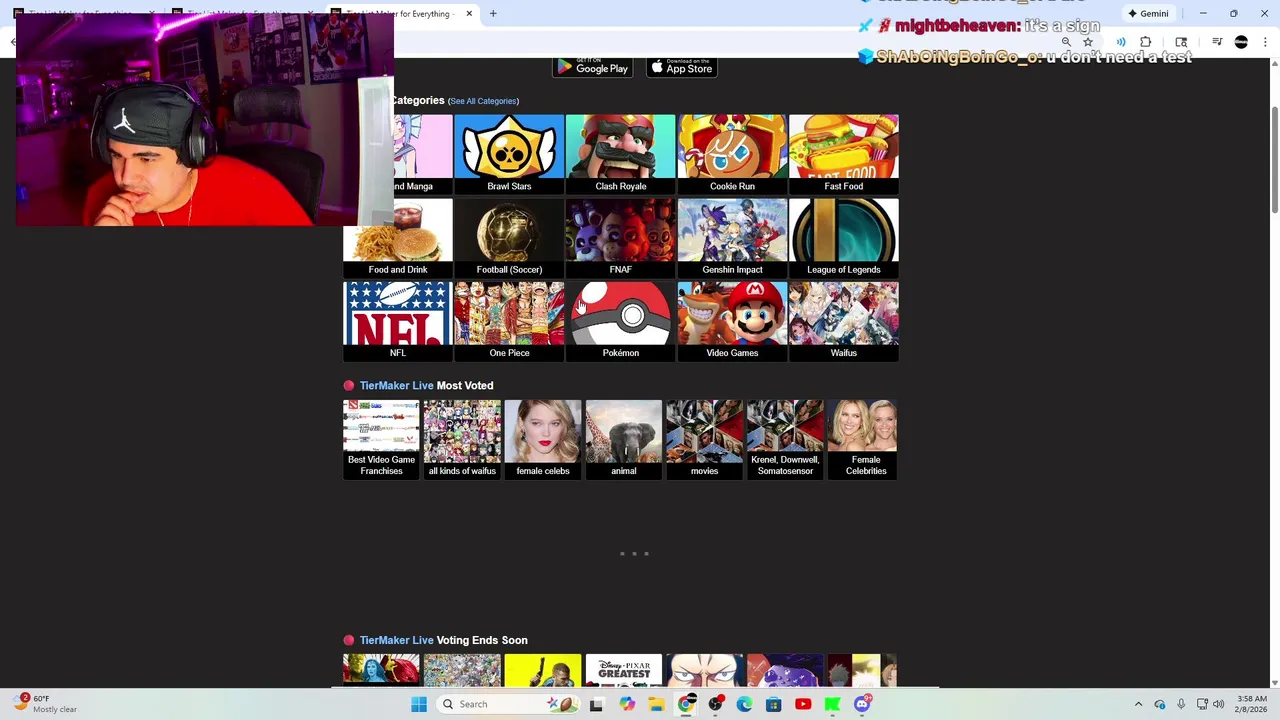The width and height of the screenshot is (1280, 720).
Task: Open Krenel, Downwell, Somatosensor tier list
Action: [x=785, y=440]
